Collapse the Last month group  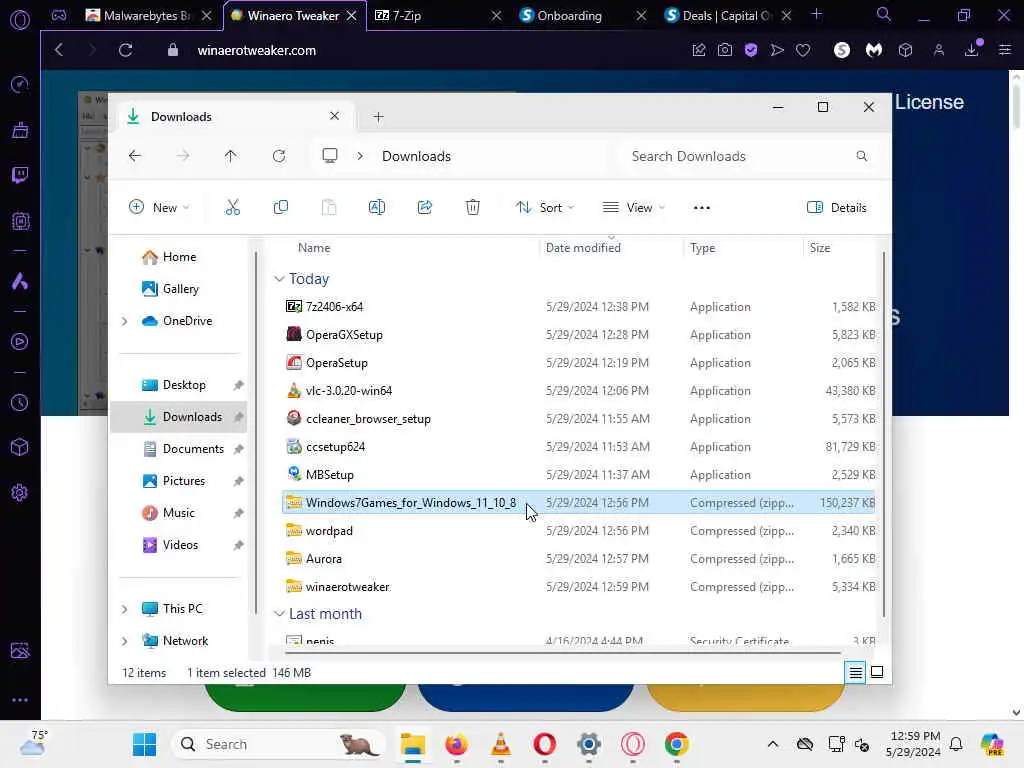pos(280,614)
